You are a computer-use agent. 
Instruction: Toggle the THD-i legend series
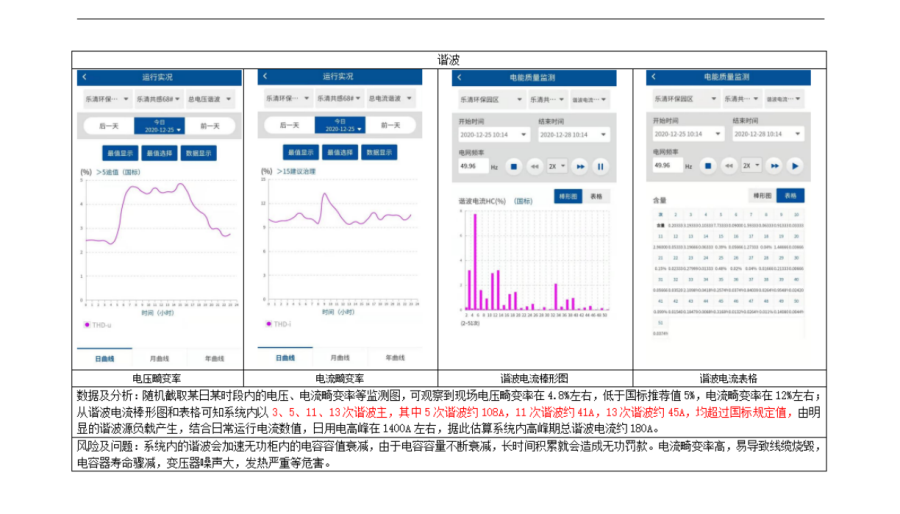(x=279, y=324)
